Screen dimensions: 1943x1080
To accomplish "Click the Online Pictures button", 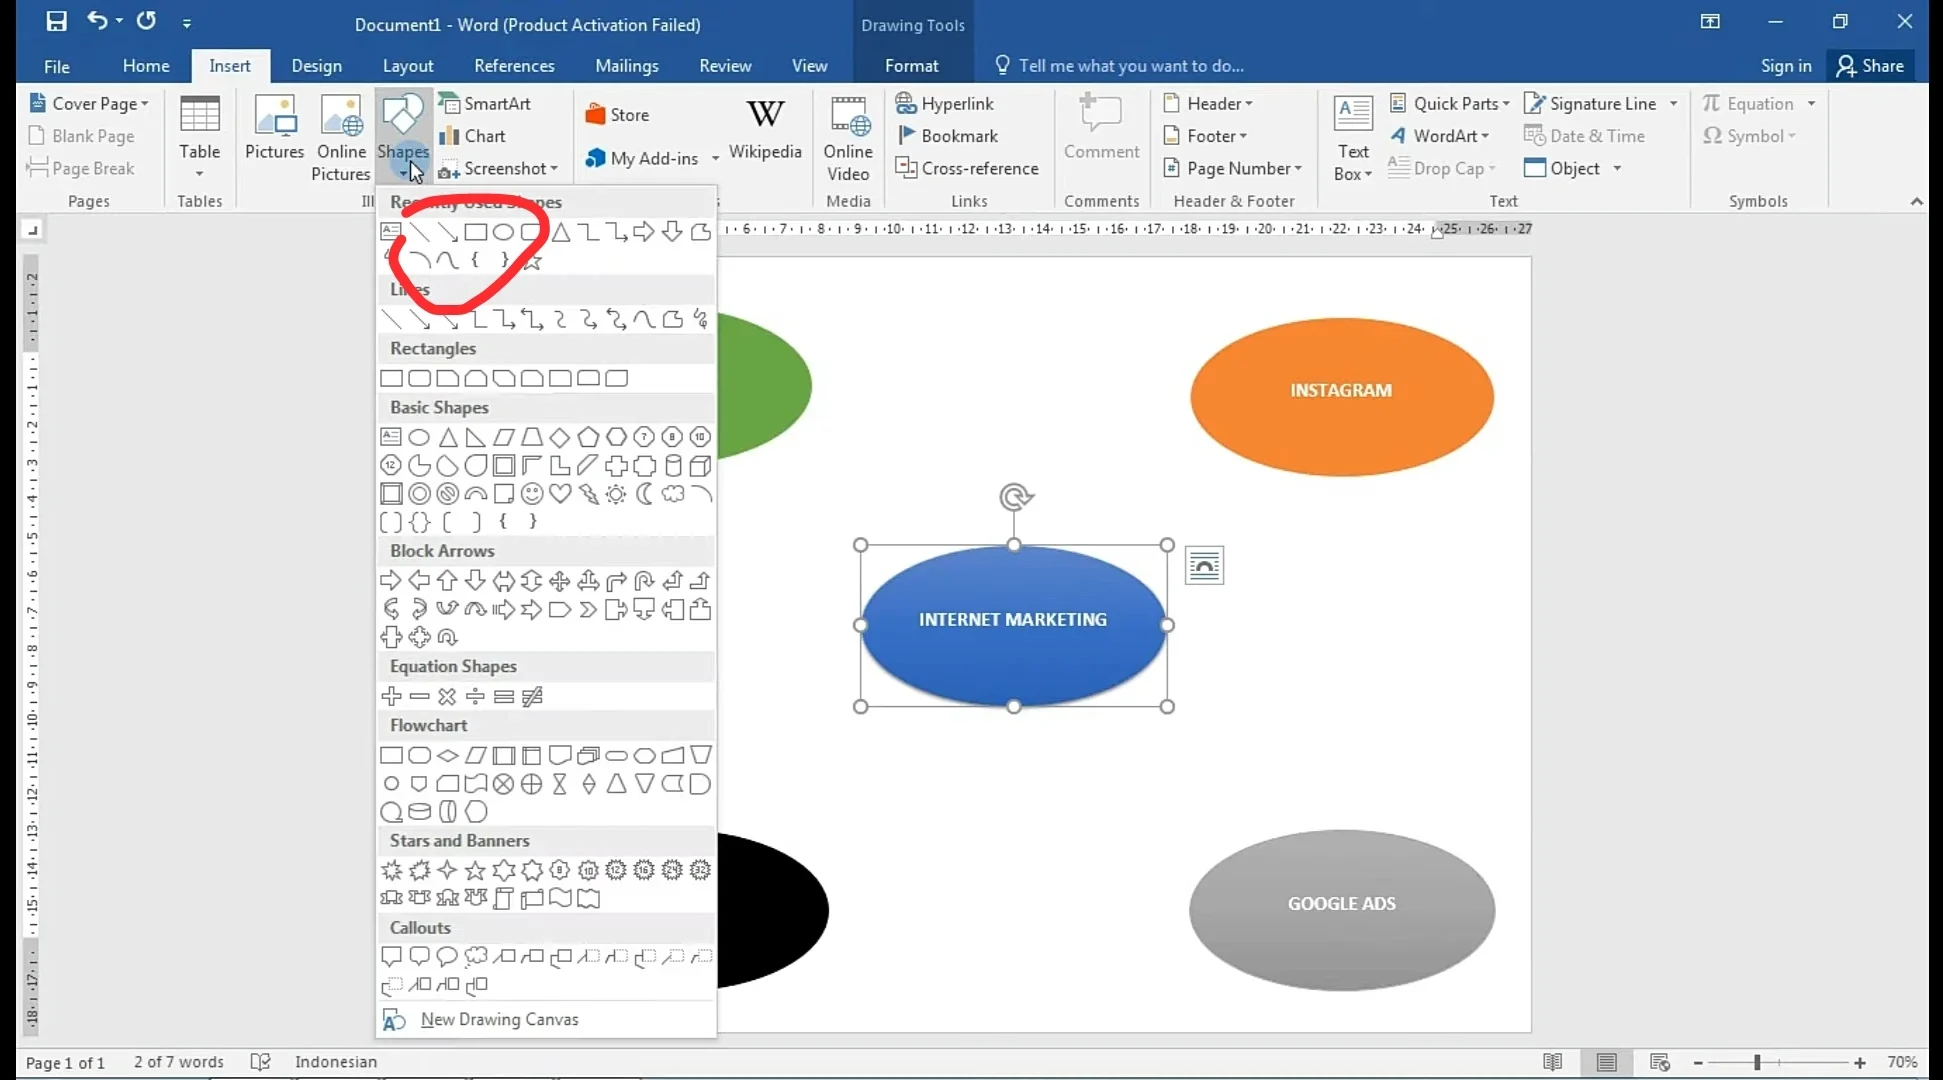I will point(340,138).
